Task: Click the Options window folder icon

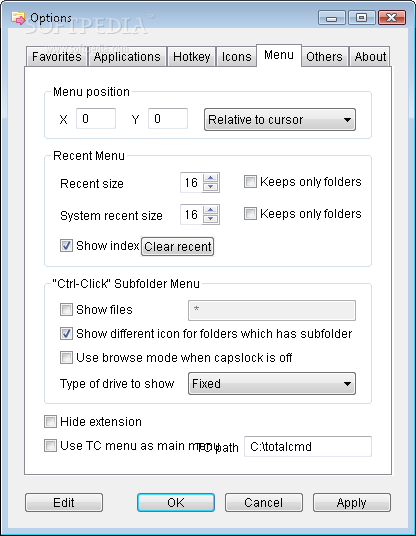Action: click(x=18, y=17)
